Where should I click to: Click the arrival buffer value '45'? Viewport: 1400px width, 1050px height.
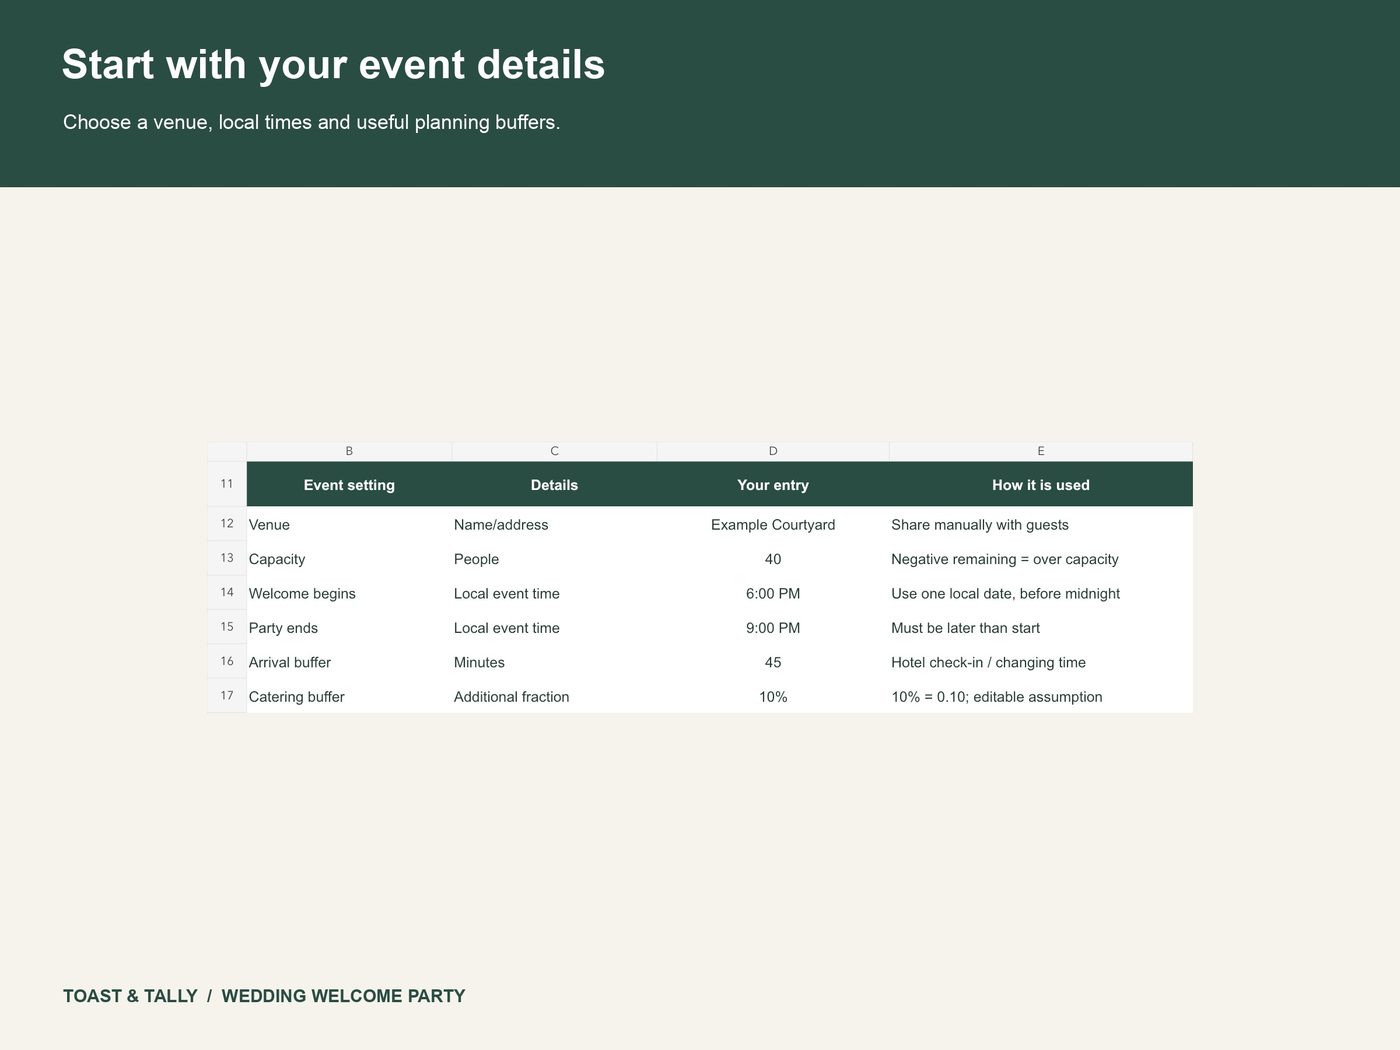coord(772,662)
